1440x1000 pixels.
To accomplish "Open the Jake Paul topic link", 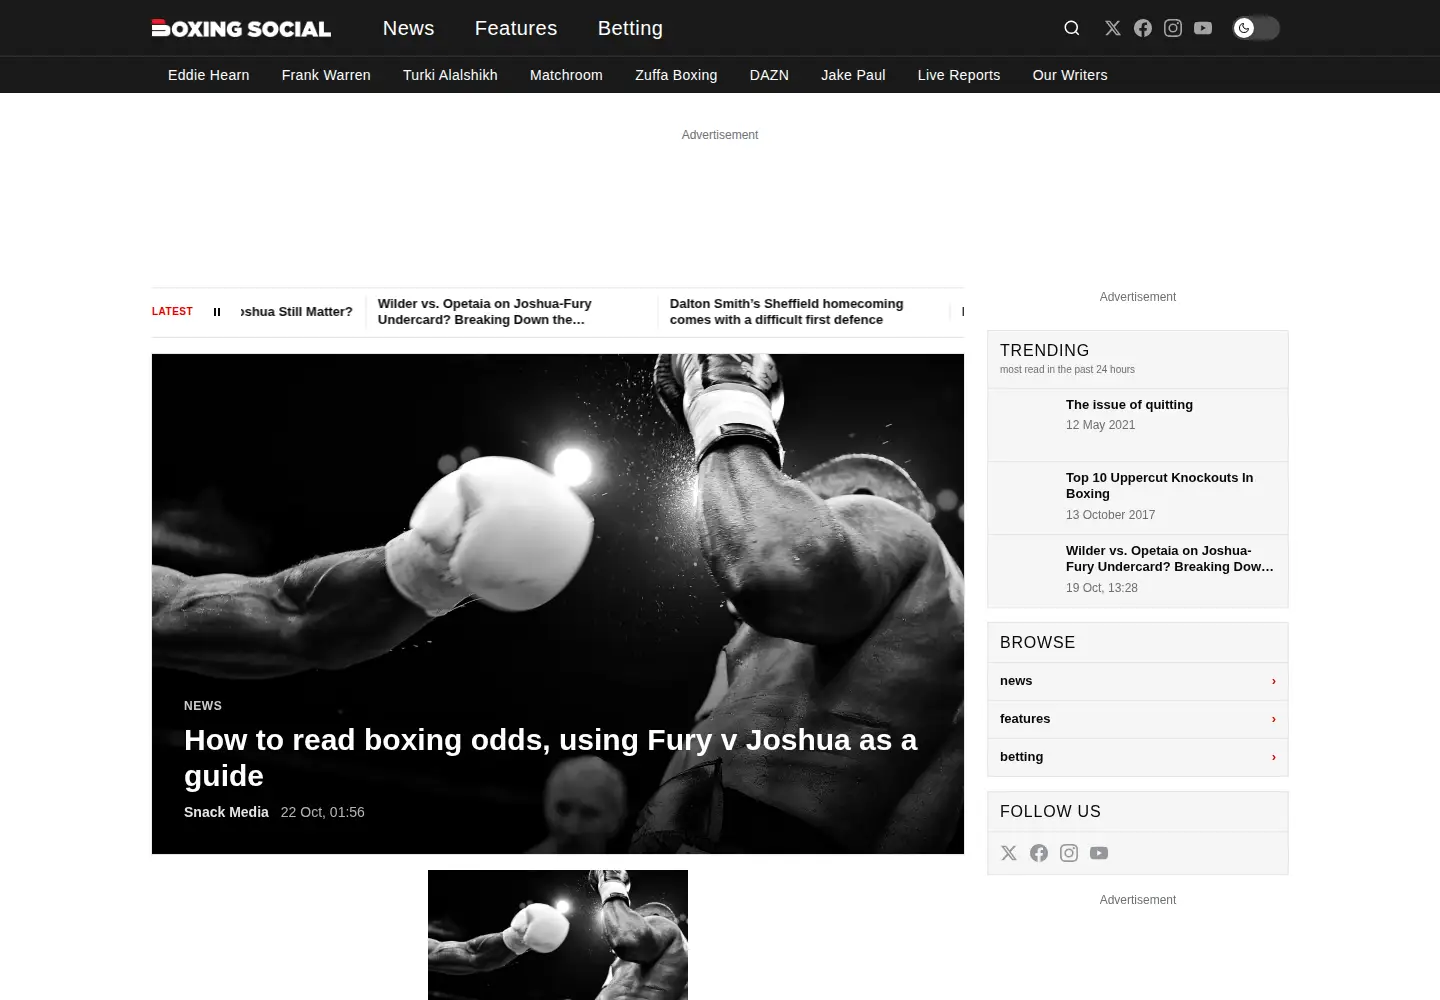I will point(853,75).
